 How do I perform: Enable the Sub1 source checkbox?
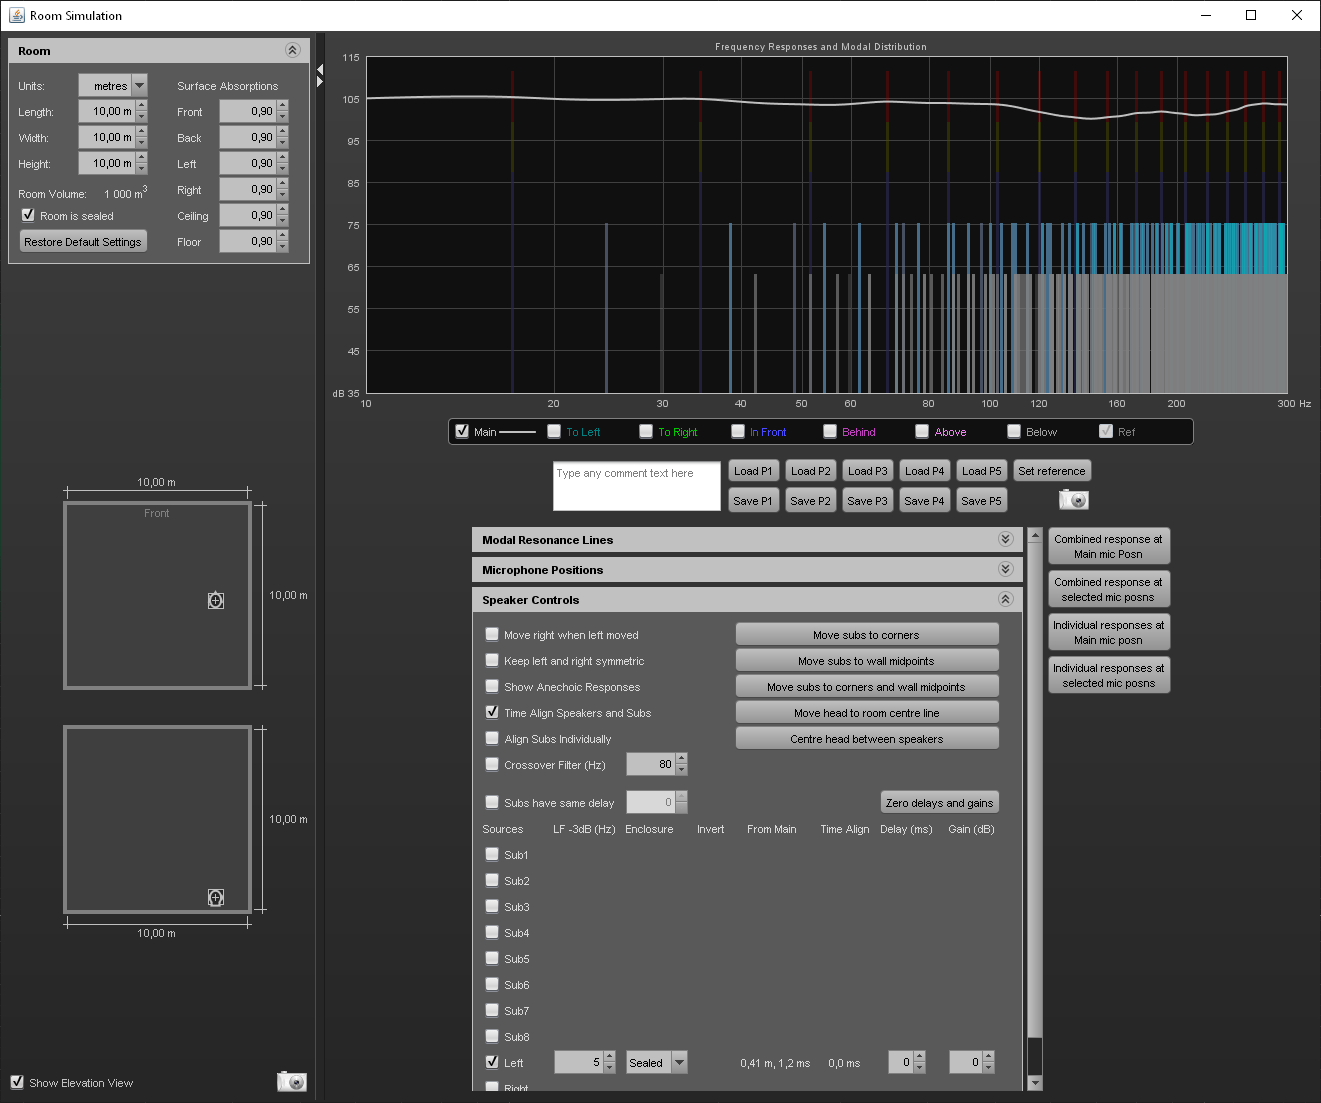[492, 854]
